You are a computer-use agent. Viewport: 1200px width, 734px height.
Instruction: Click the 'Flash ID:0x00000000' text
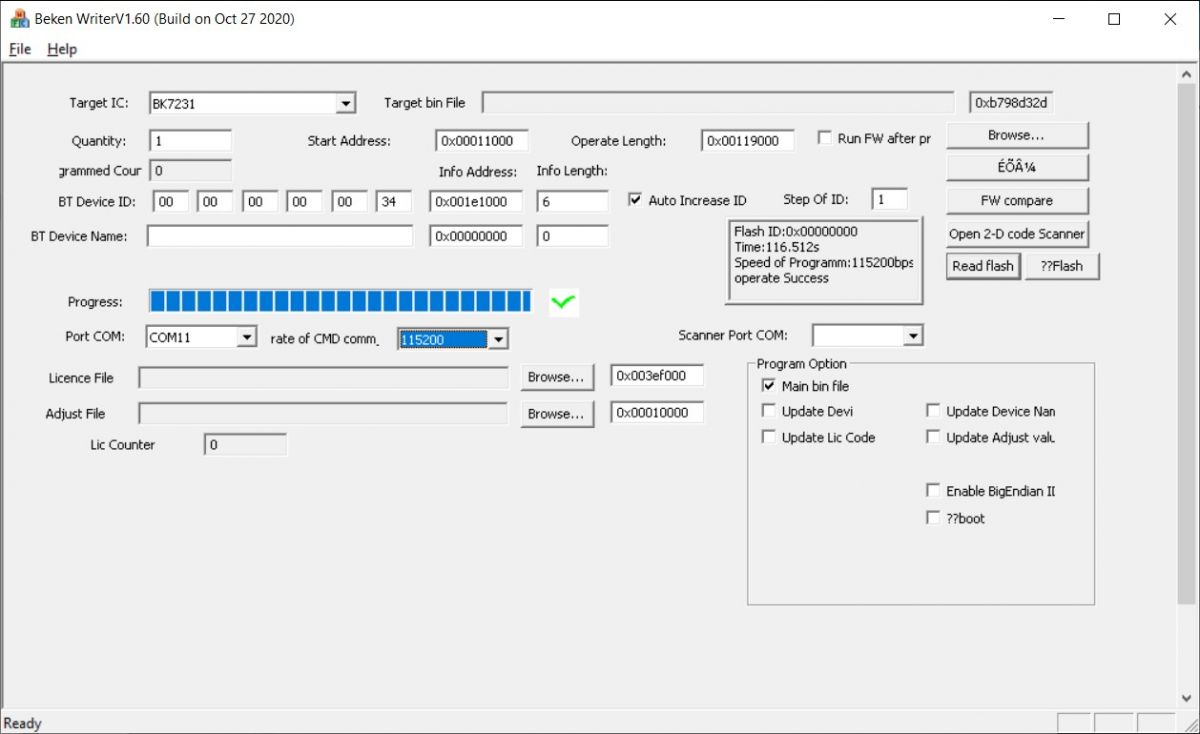(796, 231)
